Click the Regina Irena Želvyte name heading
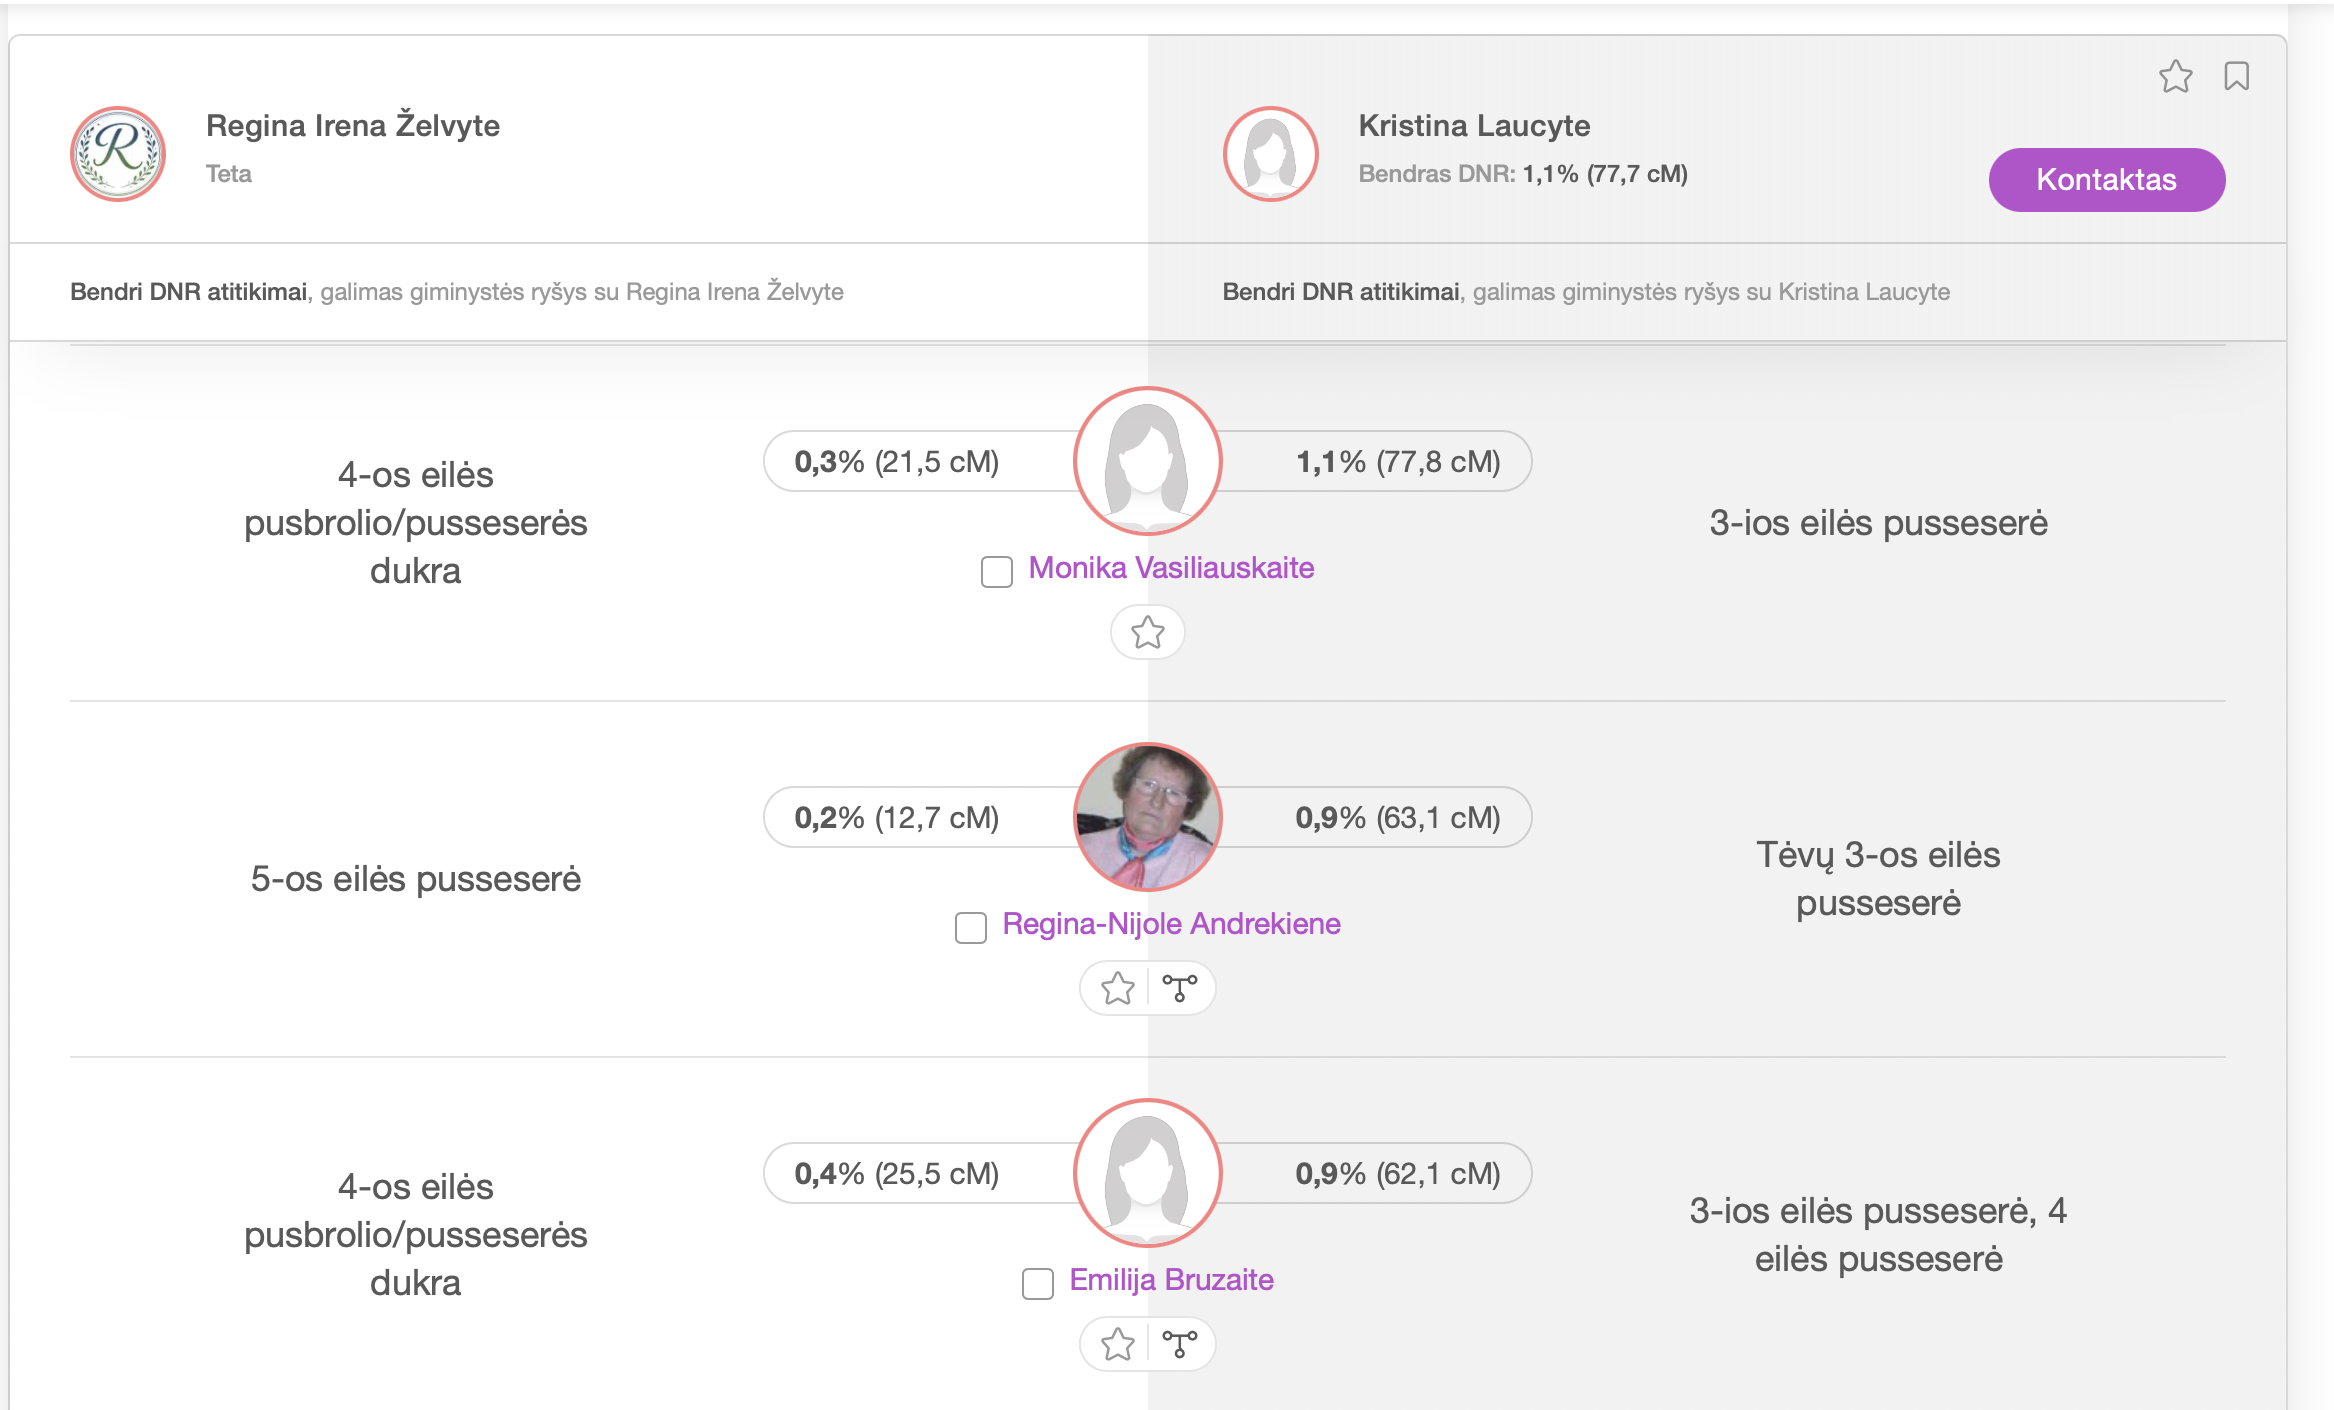The width and height of the screenshot is (2334, 1410). [352, 125]
